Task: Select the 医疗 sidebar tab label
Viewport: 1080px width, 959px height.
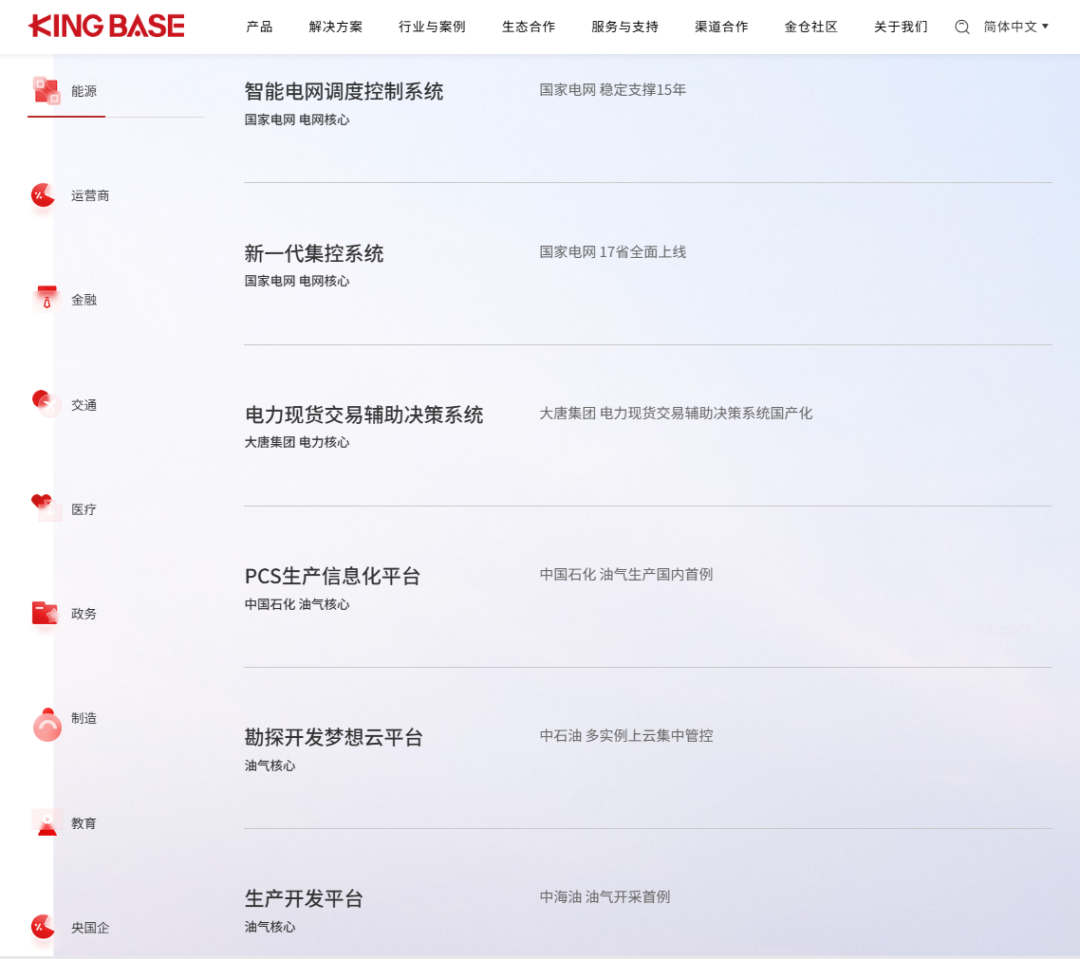Action: click(84, 509)
